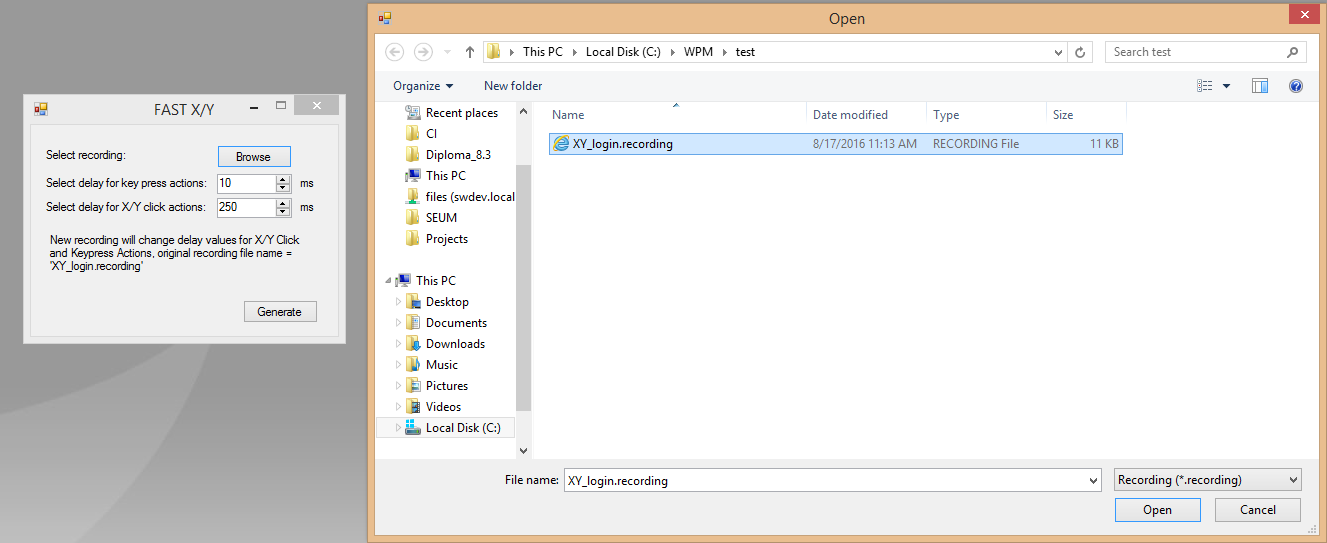Open the File name history dropdown
The height and width of the screenshot is (543, 1327).
pyautogui.click(x=1093, y=480)
